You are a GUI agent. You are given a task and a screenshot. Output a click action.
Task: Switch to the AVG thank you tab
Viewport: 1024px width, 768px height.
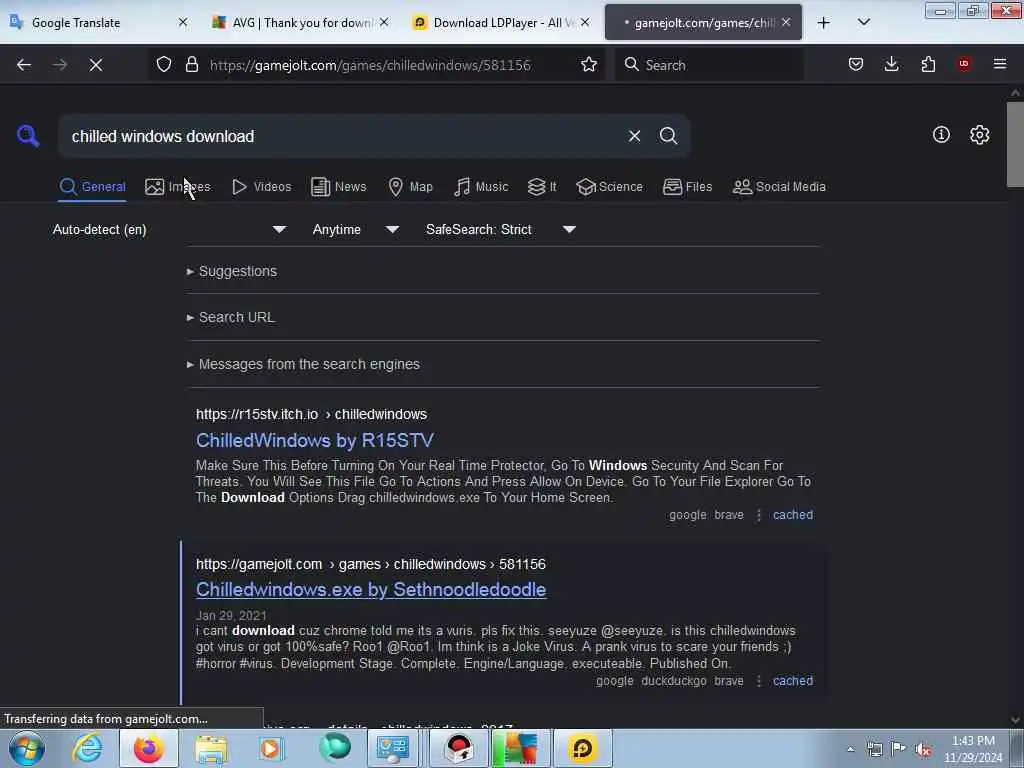[x=299, y=22]
